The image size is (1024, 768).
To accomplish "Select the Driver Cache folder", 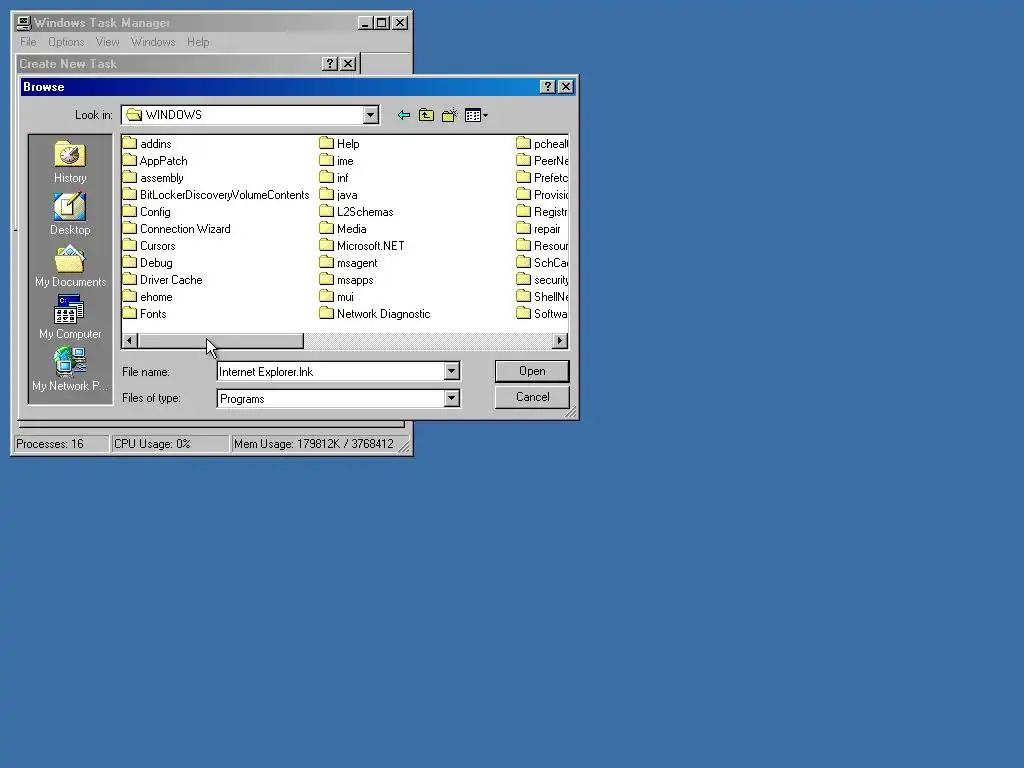I will click(x=163, y=280).
